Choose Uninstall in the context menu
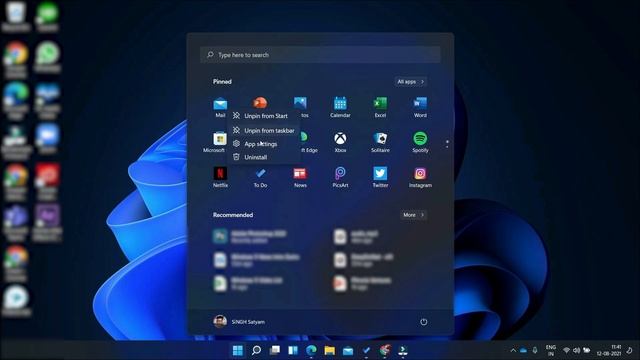 point(264,157)
